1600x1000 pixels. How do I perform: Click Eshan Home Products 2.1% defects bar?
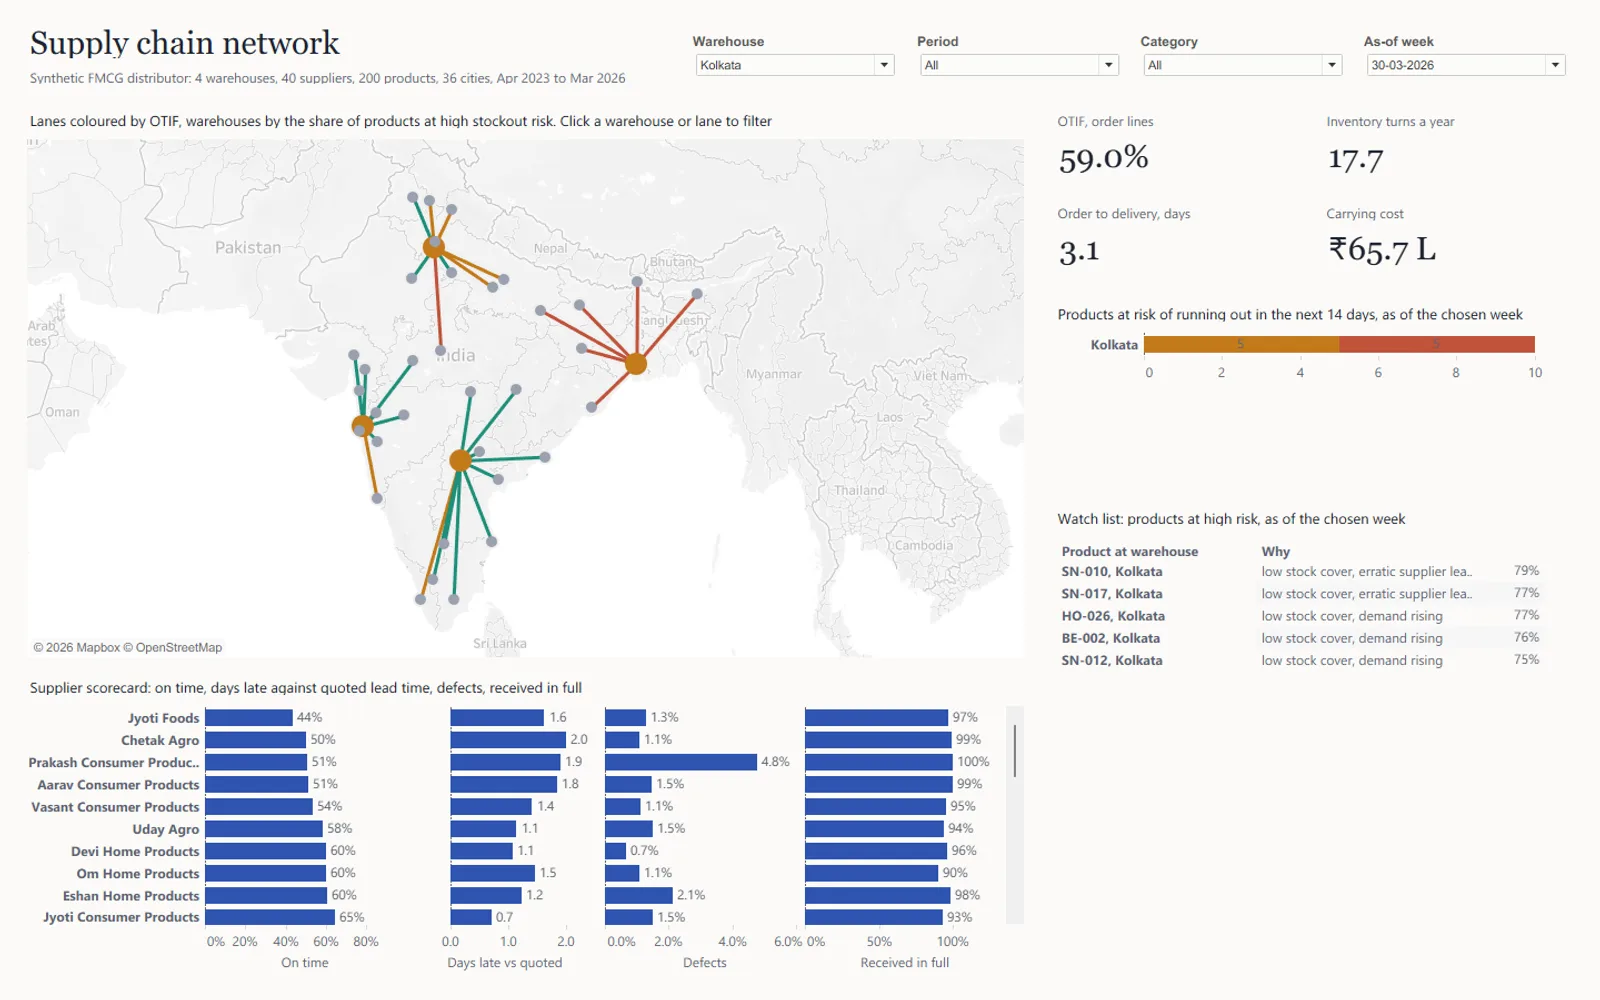[639, 896]
